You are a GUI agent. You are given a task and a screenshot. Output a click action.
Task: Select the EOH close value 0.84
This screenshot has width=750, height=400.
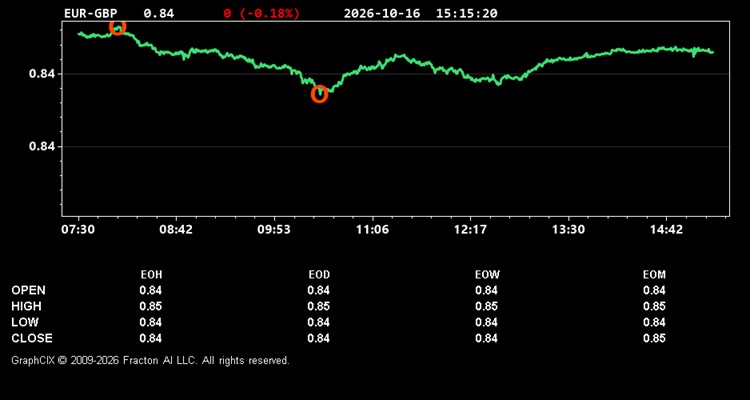pos(151,338)
